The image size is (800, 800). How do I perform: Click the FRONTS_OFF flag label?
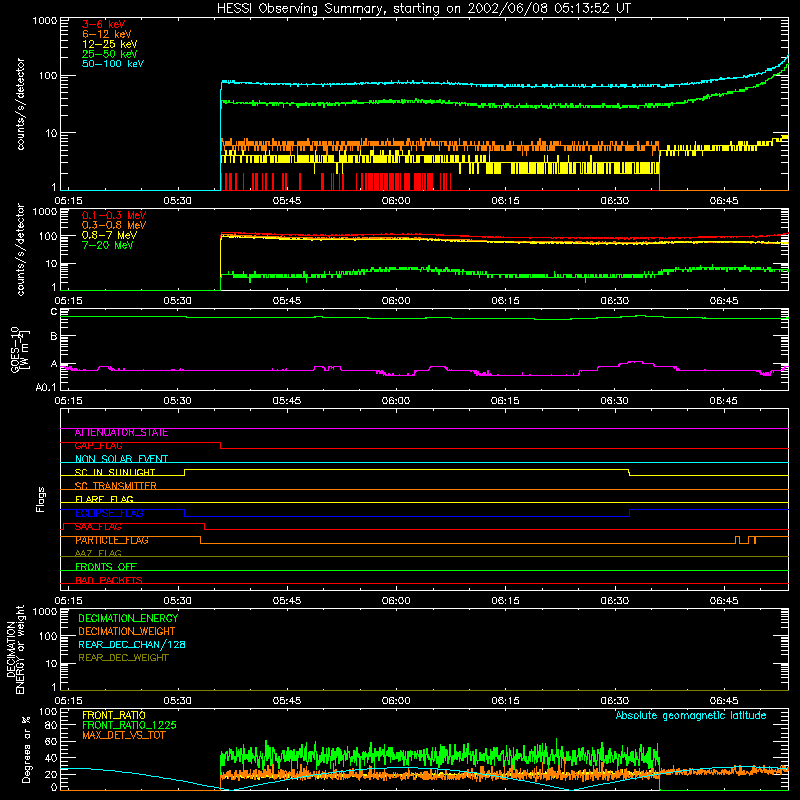tap(106, 567)
